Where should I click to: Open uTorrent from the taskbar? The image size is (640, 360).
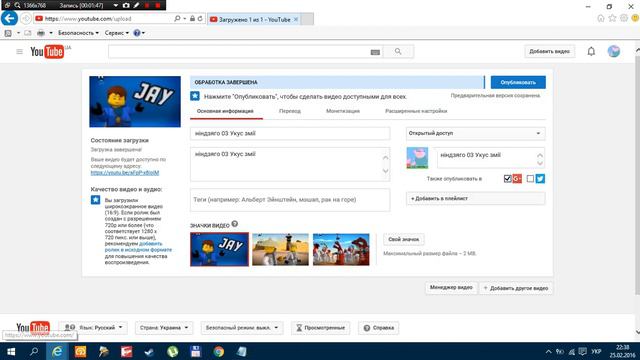[172, 351]
